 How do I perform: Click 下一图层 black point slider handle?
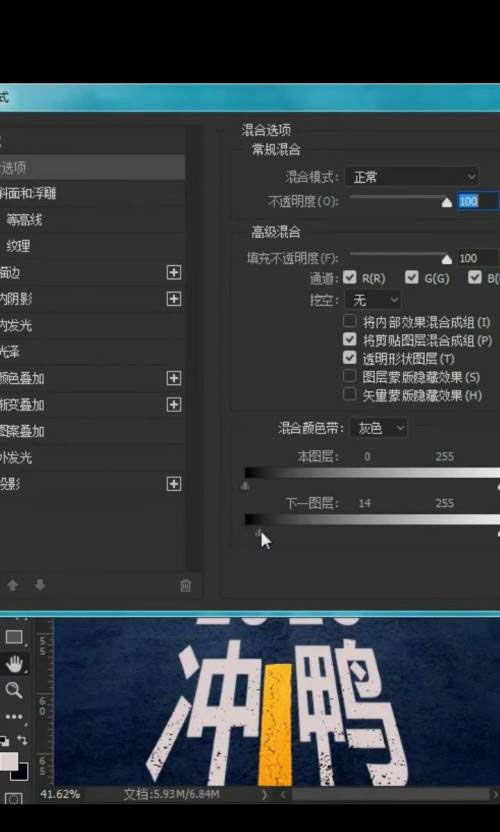point(258,532)
